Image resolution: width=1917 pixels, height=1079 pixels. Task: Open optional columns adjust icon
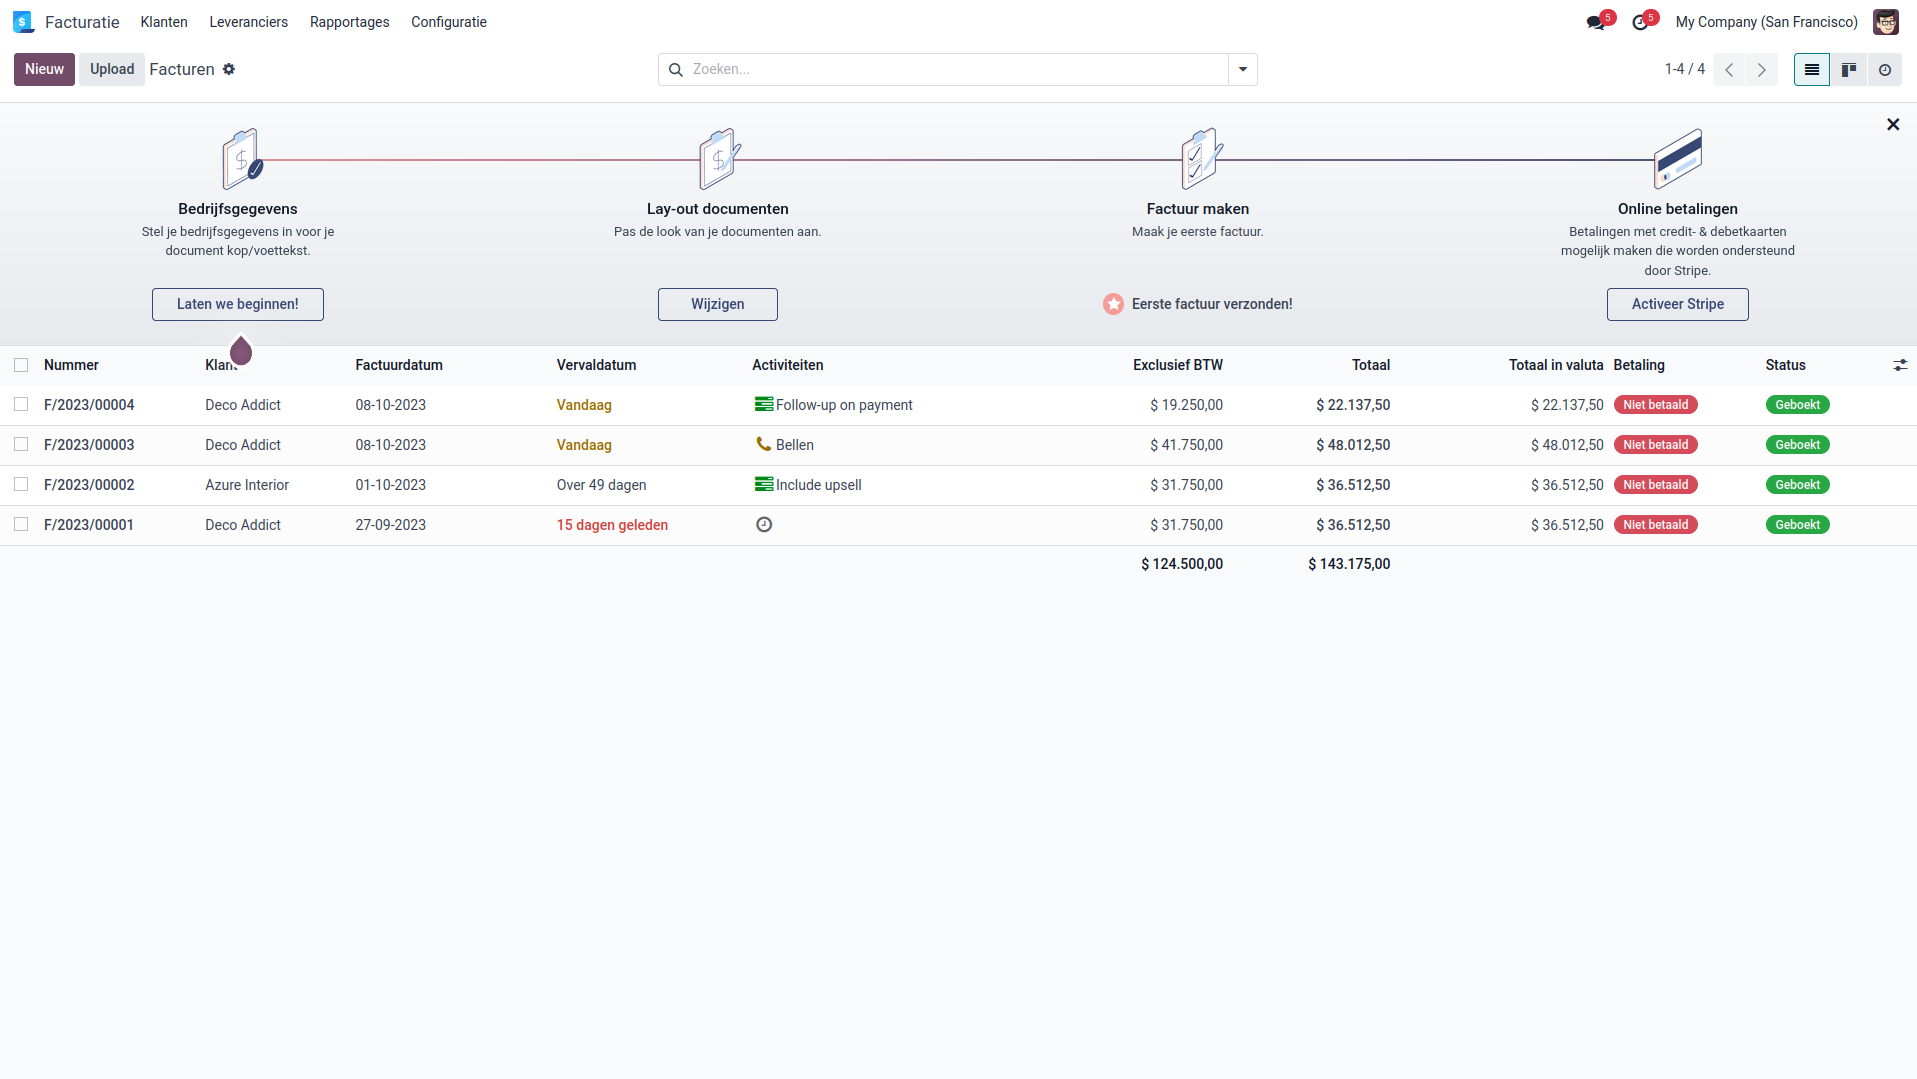point(1899,365)
